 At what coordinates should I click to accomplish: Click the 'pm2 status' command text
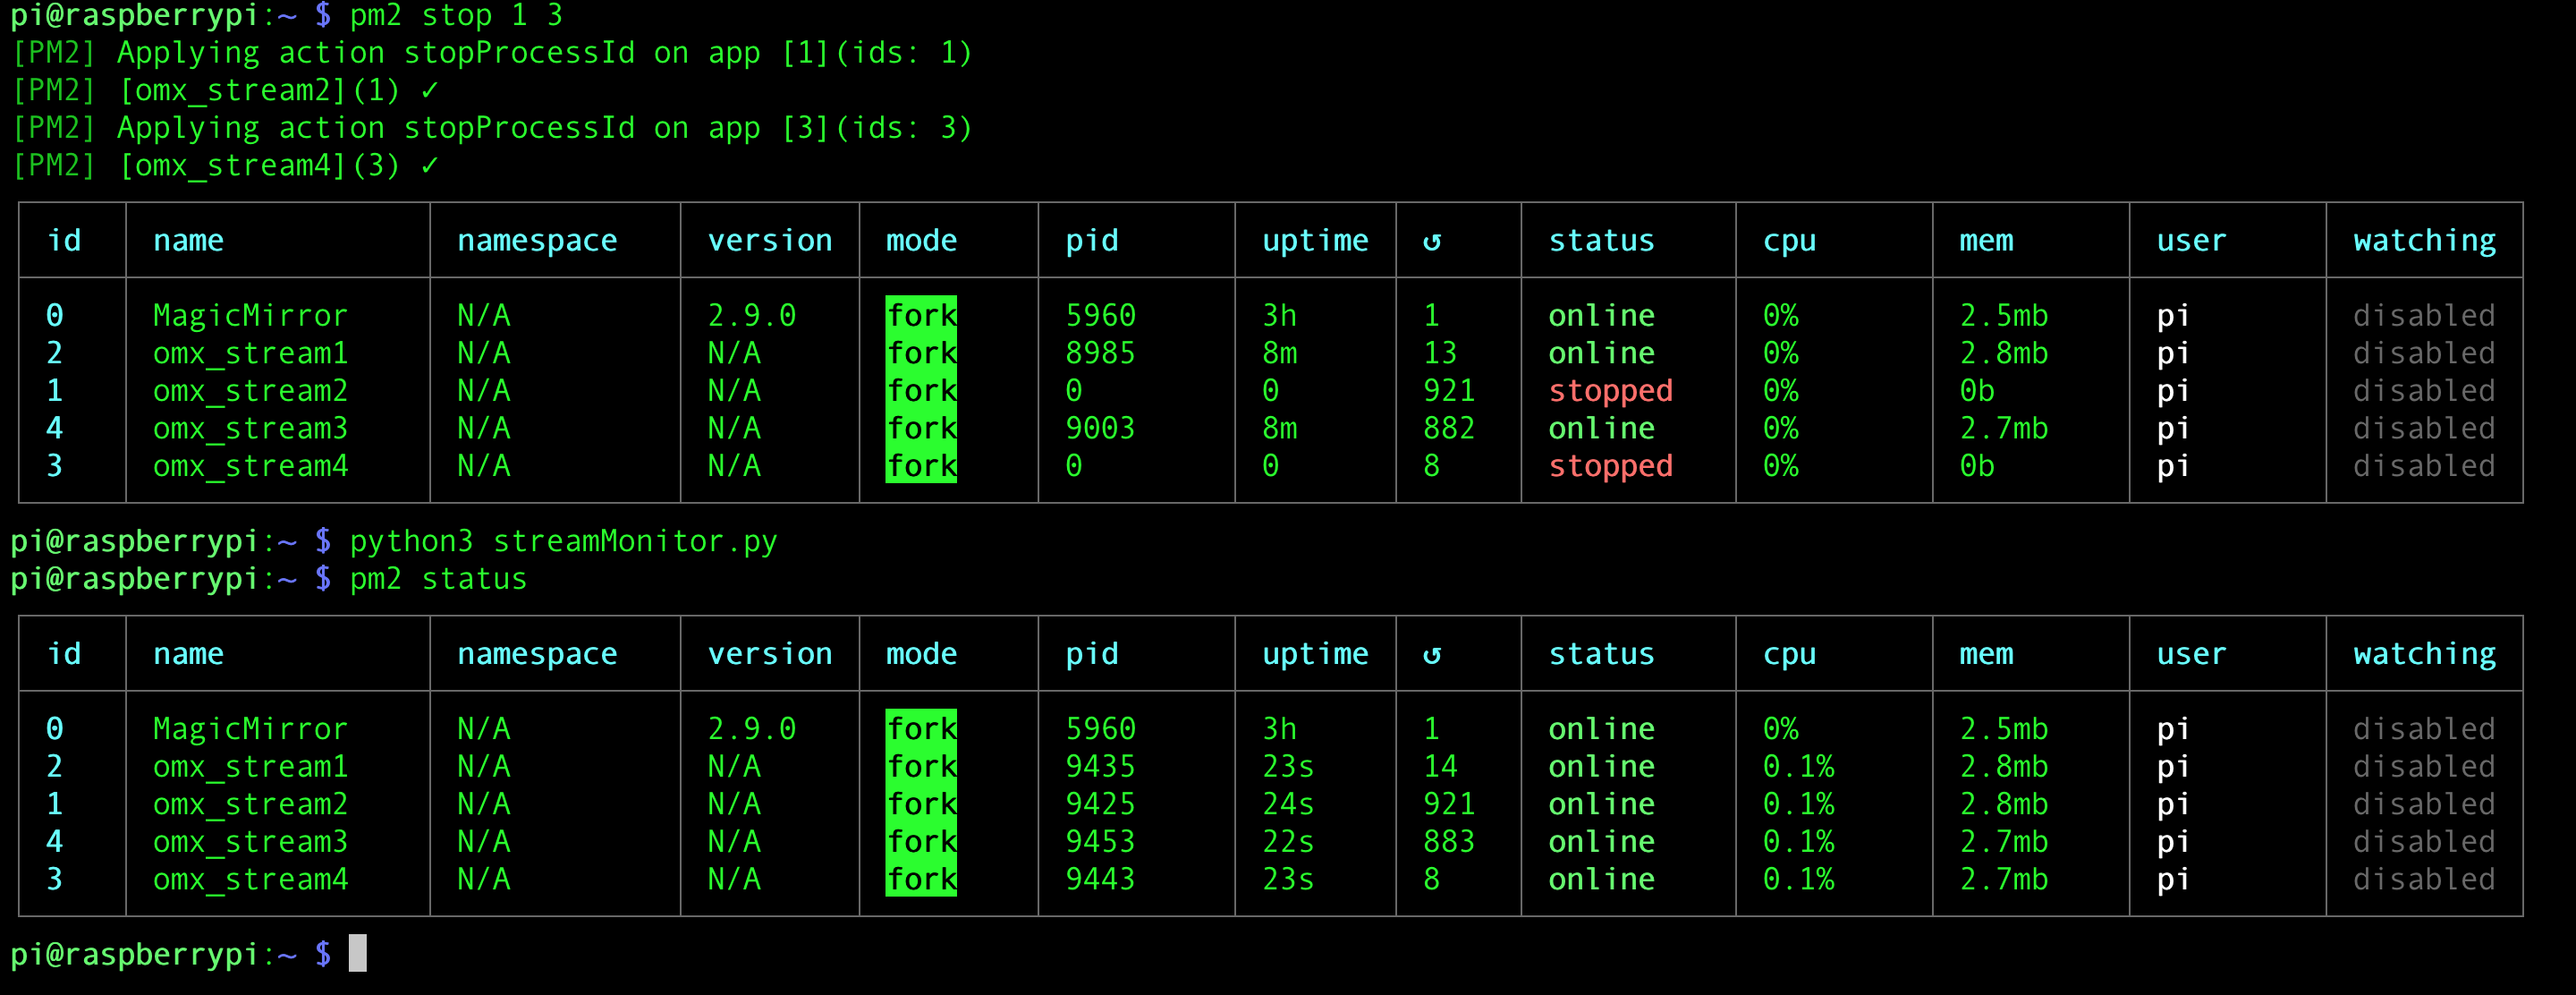click(437, 579)
